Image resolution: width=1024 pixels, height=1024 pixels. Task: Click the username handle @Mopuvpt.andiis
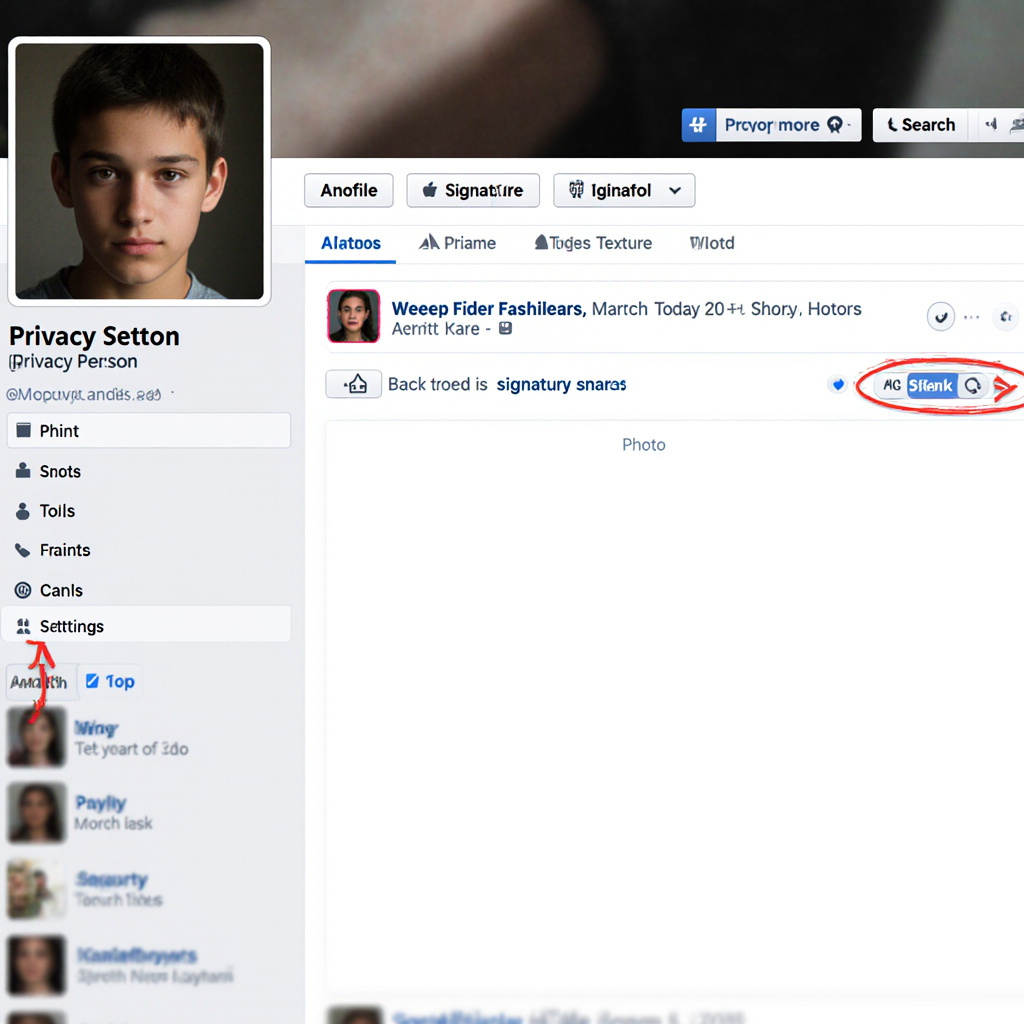click(x=83, y=394)
